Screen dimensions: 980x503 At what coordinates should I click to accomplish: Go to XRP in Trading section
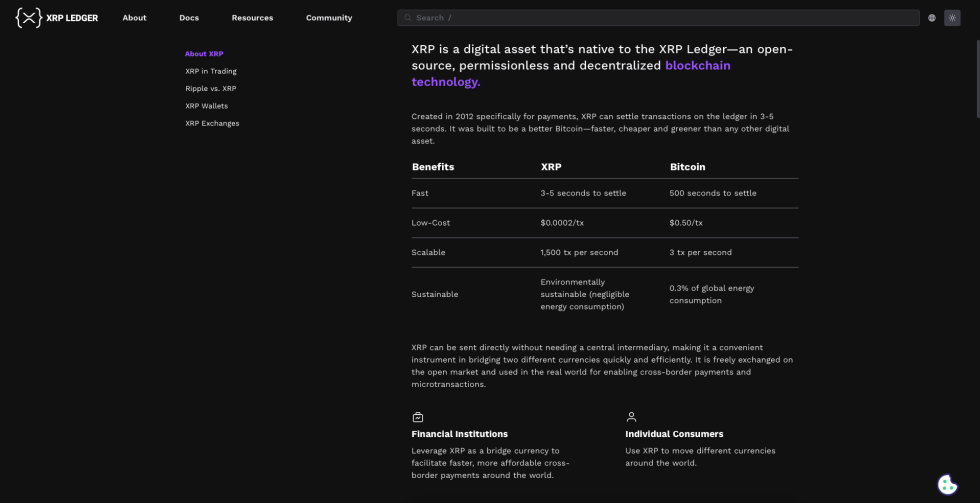click(211, 71)
